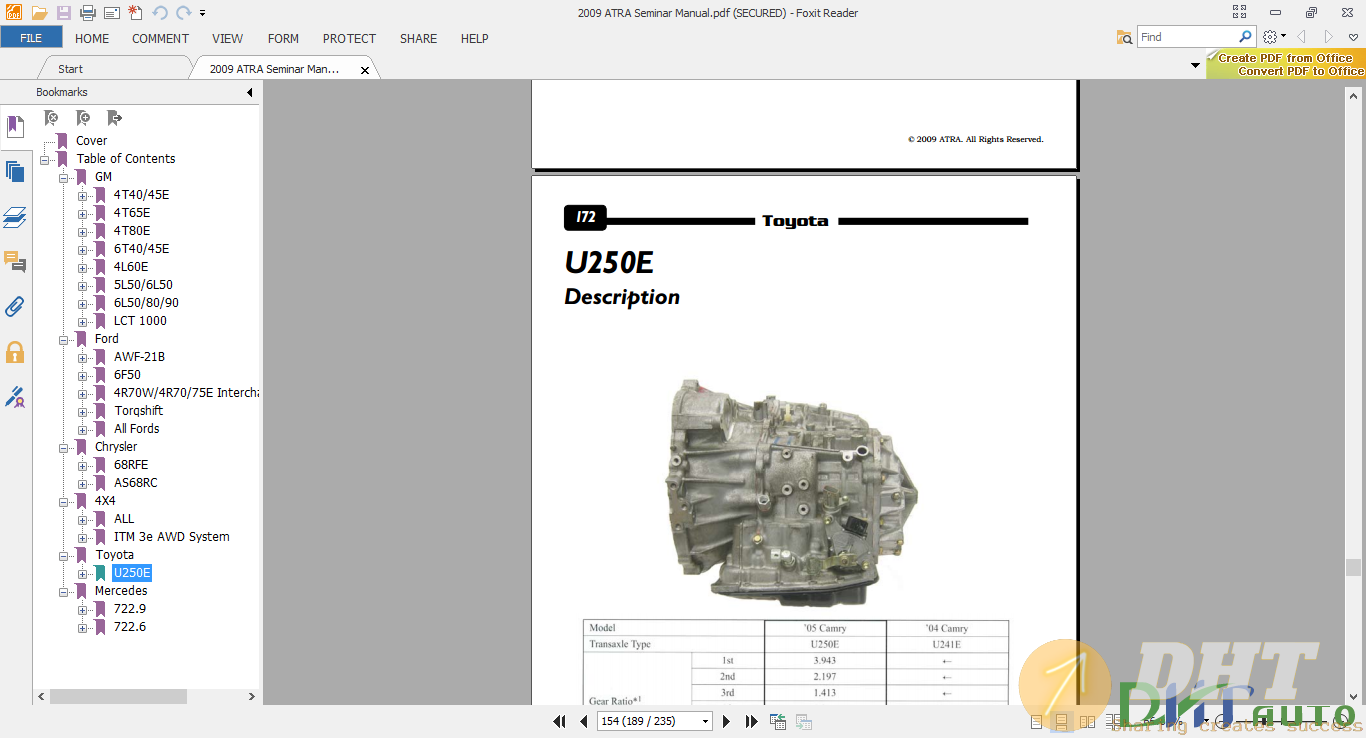Click the advanced search folder icon
The height and width of the screenshot is (738, 1366).
click(x=1124, y=37)
